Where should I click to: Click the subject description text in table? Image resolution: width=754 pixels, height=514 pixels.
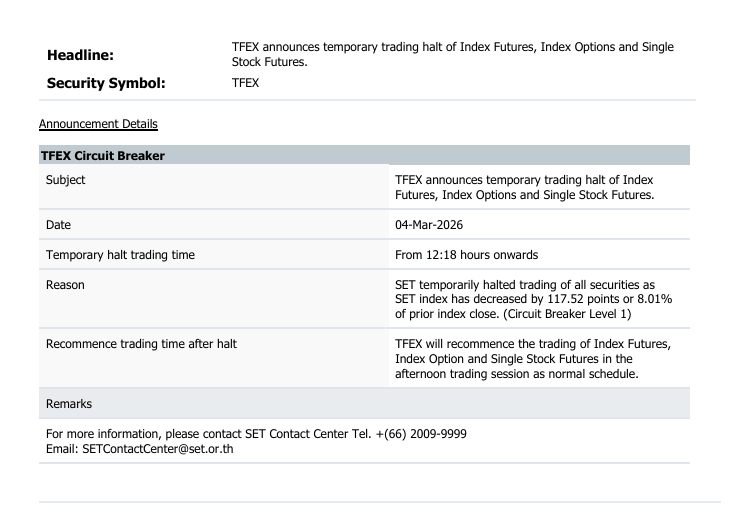(x=525, y=188)
